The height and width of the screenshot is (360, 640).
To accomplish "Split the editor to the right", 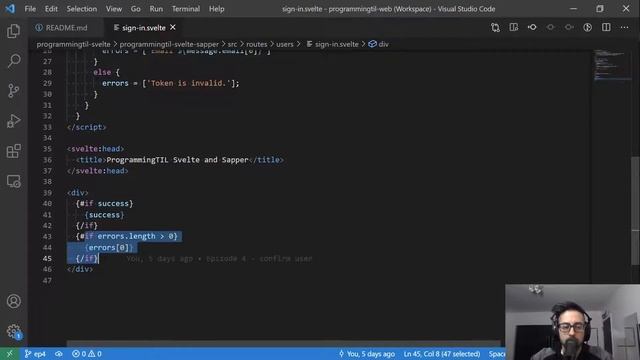I will (x=606, y=27).
